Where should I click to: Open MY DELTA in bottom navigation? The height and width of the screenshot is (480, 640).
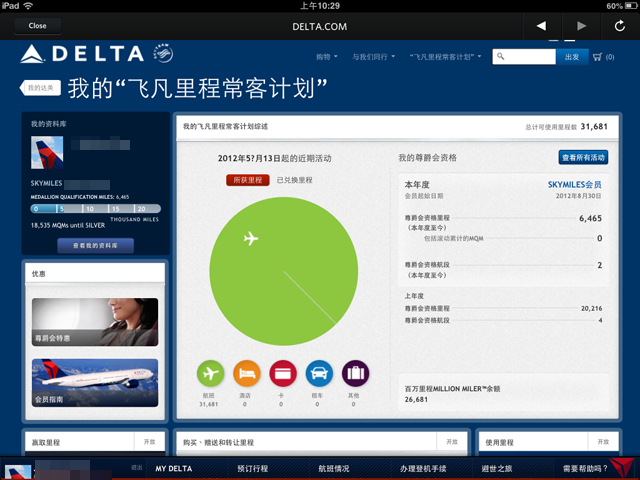pyautogui.click(x=173, y=469)
